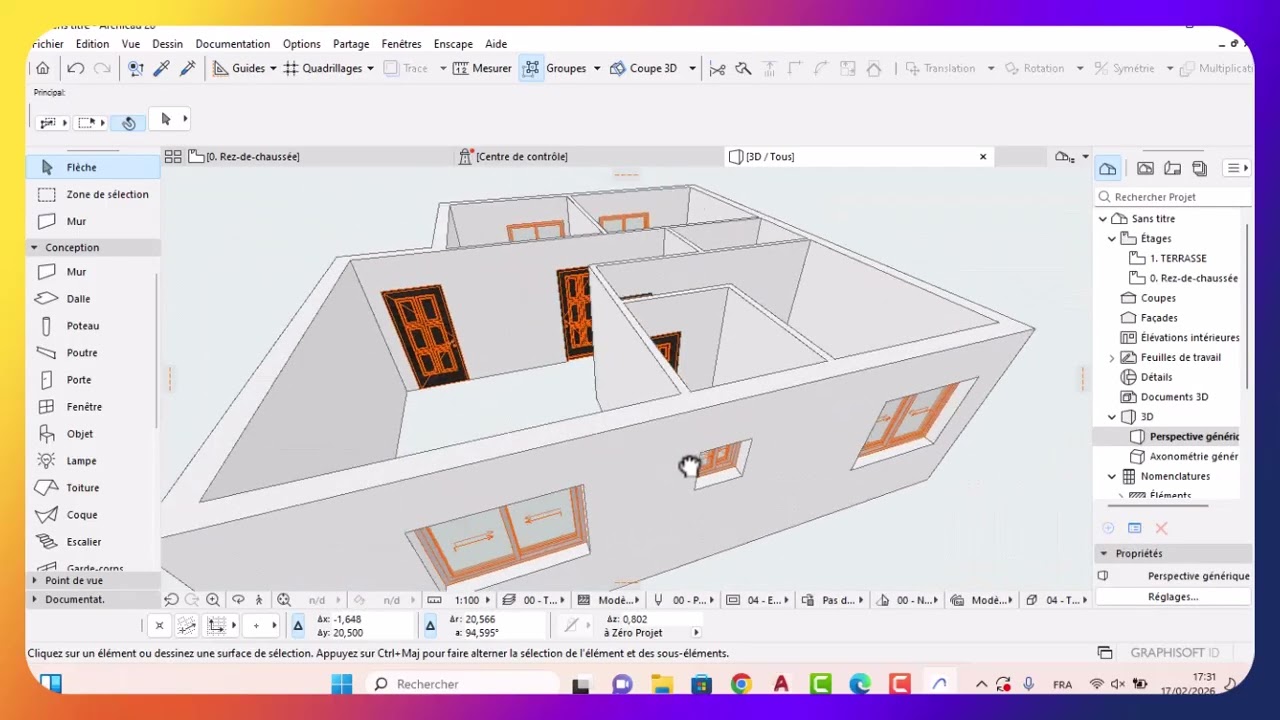Viewport: 1280px width, 720px height.
Task: Open the Enscape menu
Action: pyautogui.click(x=453, y=44)
